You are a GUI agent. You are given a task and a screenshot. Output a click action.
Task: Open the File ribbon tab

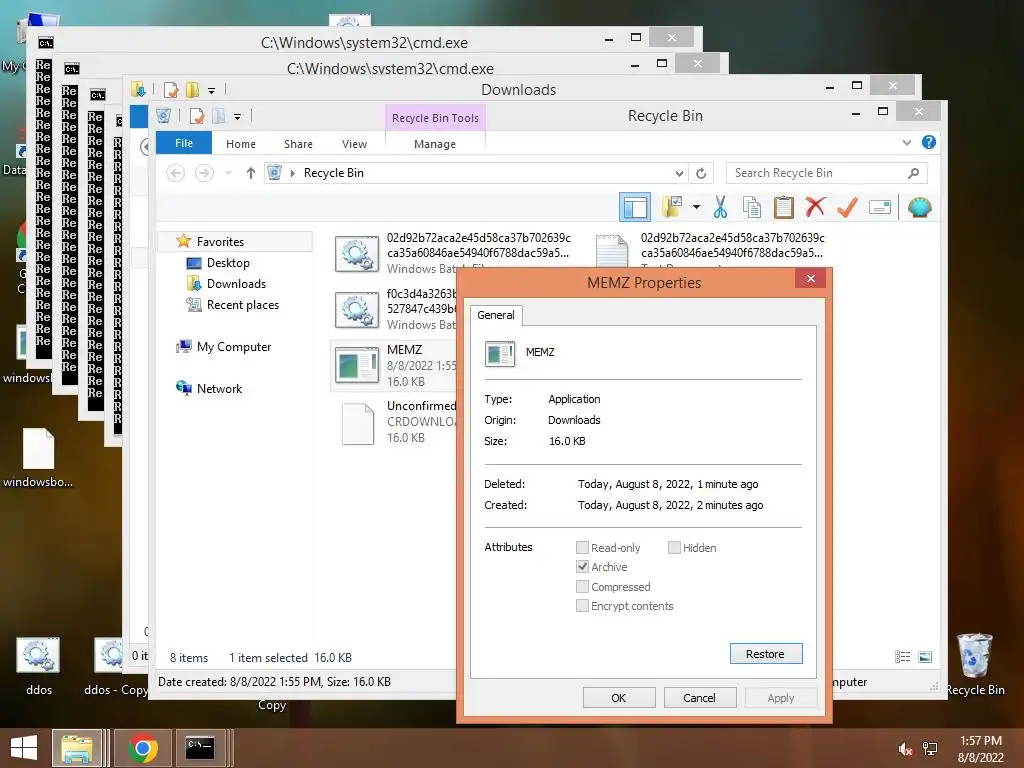click(184, 143)
